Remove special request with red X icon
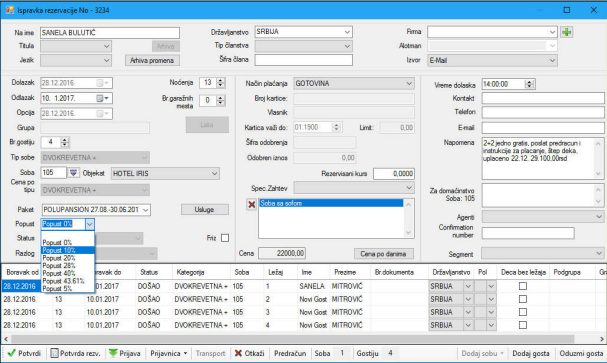Viewport: 607px width, 363px height. pyautogui.click(x=252, y=204)
